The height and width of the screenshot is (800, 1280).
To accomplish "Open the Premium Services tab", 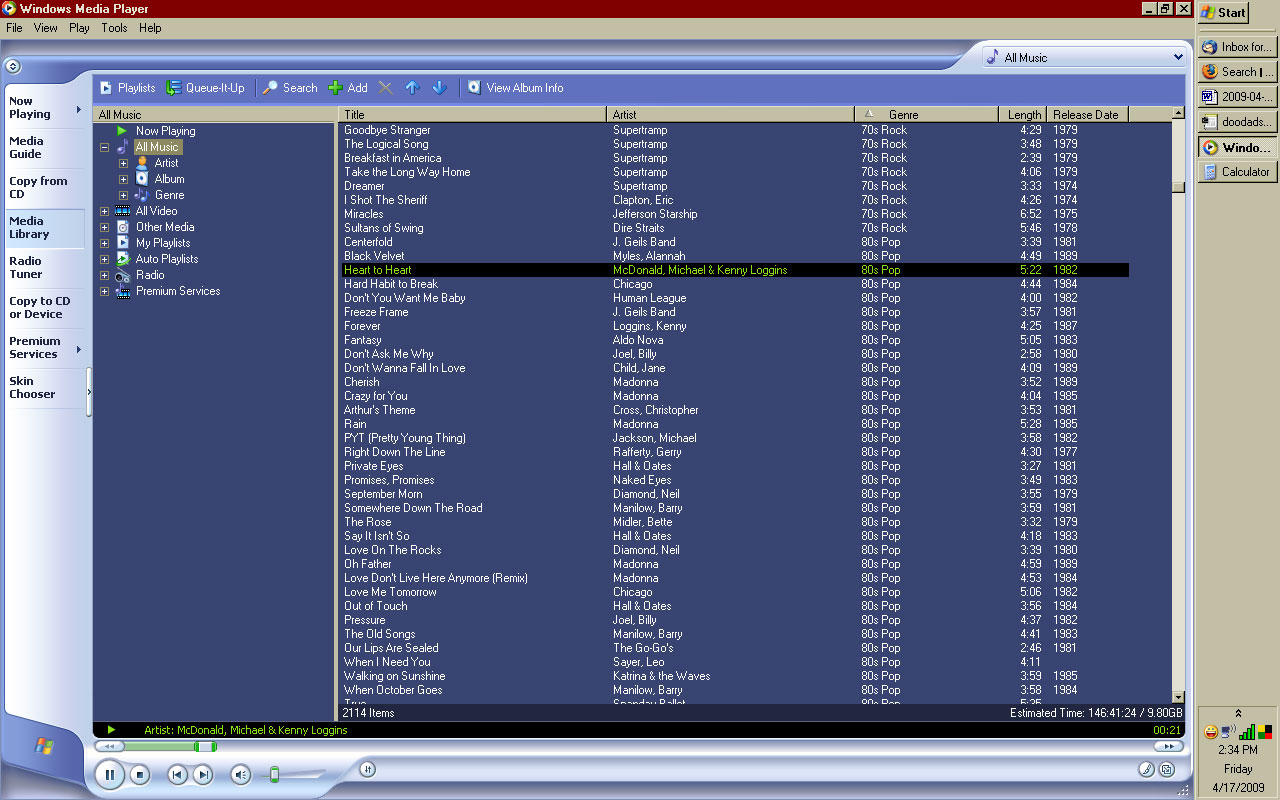I will click(x=44, y=348).
